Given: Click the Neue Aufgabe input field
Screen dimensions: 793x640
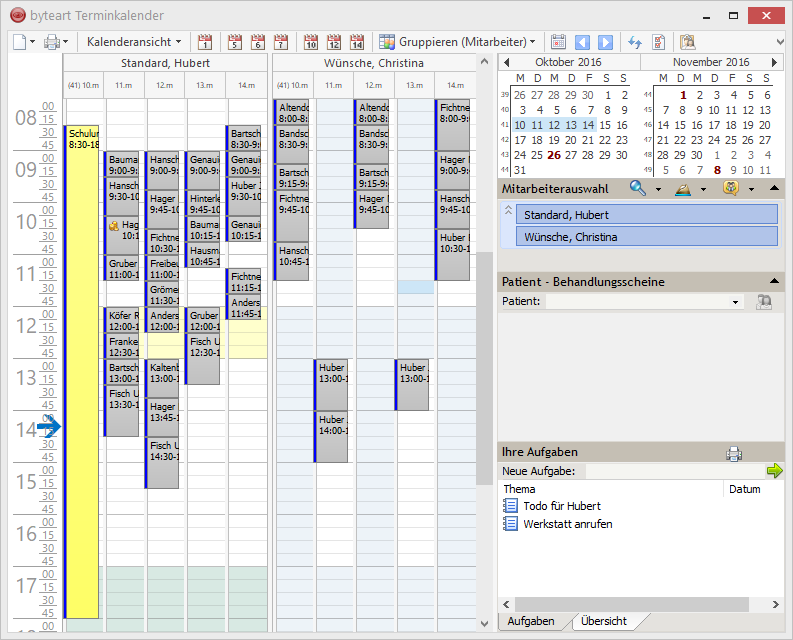Looking at the screenshot, I should pos(672,471).
